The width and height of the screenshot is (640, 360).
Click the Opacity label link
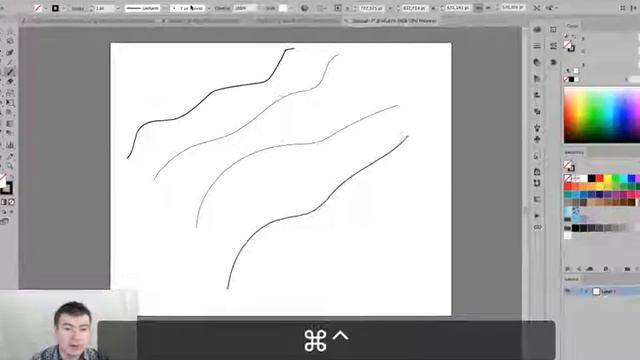point(222,8)
